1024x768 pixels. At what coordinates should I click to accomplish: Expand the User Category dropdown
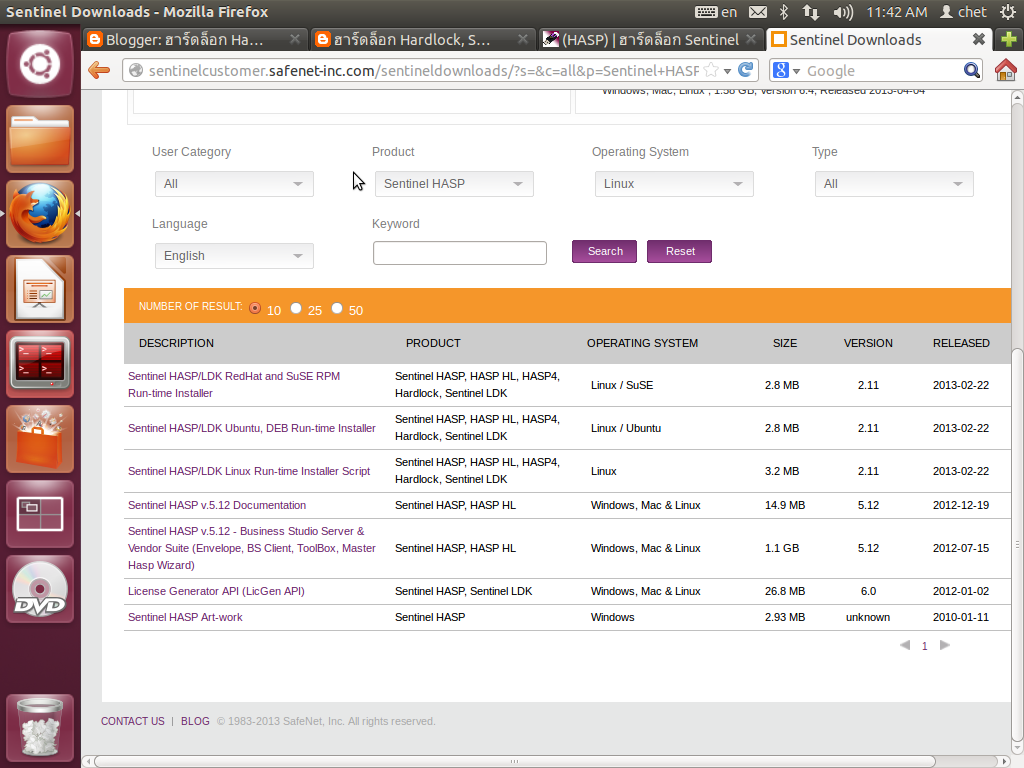pos(234,184)
